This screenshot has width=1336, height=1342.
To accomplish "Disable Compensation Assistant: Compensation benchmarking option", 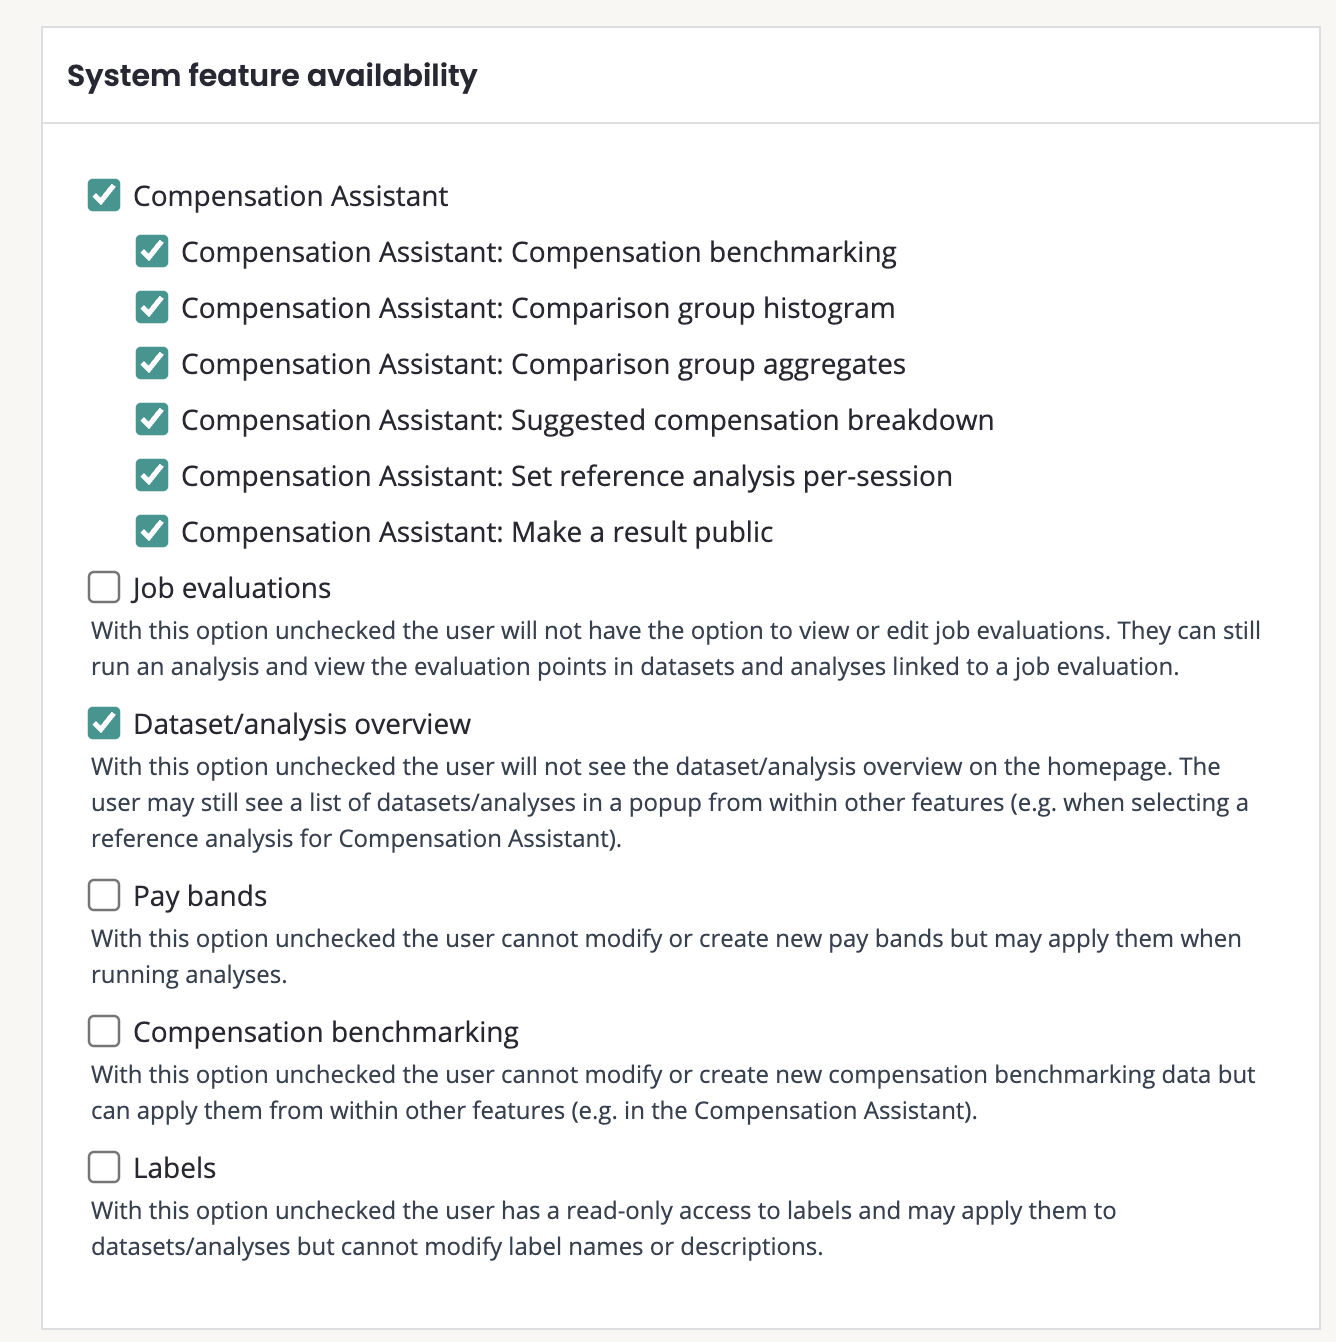I will (152, 252).
